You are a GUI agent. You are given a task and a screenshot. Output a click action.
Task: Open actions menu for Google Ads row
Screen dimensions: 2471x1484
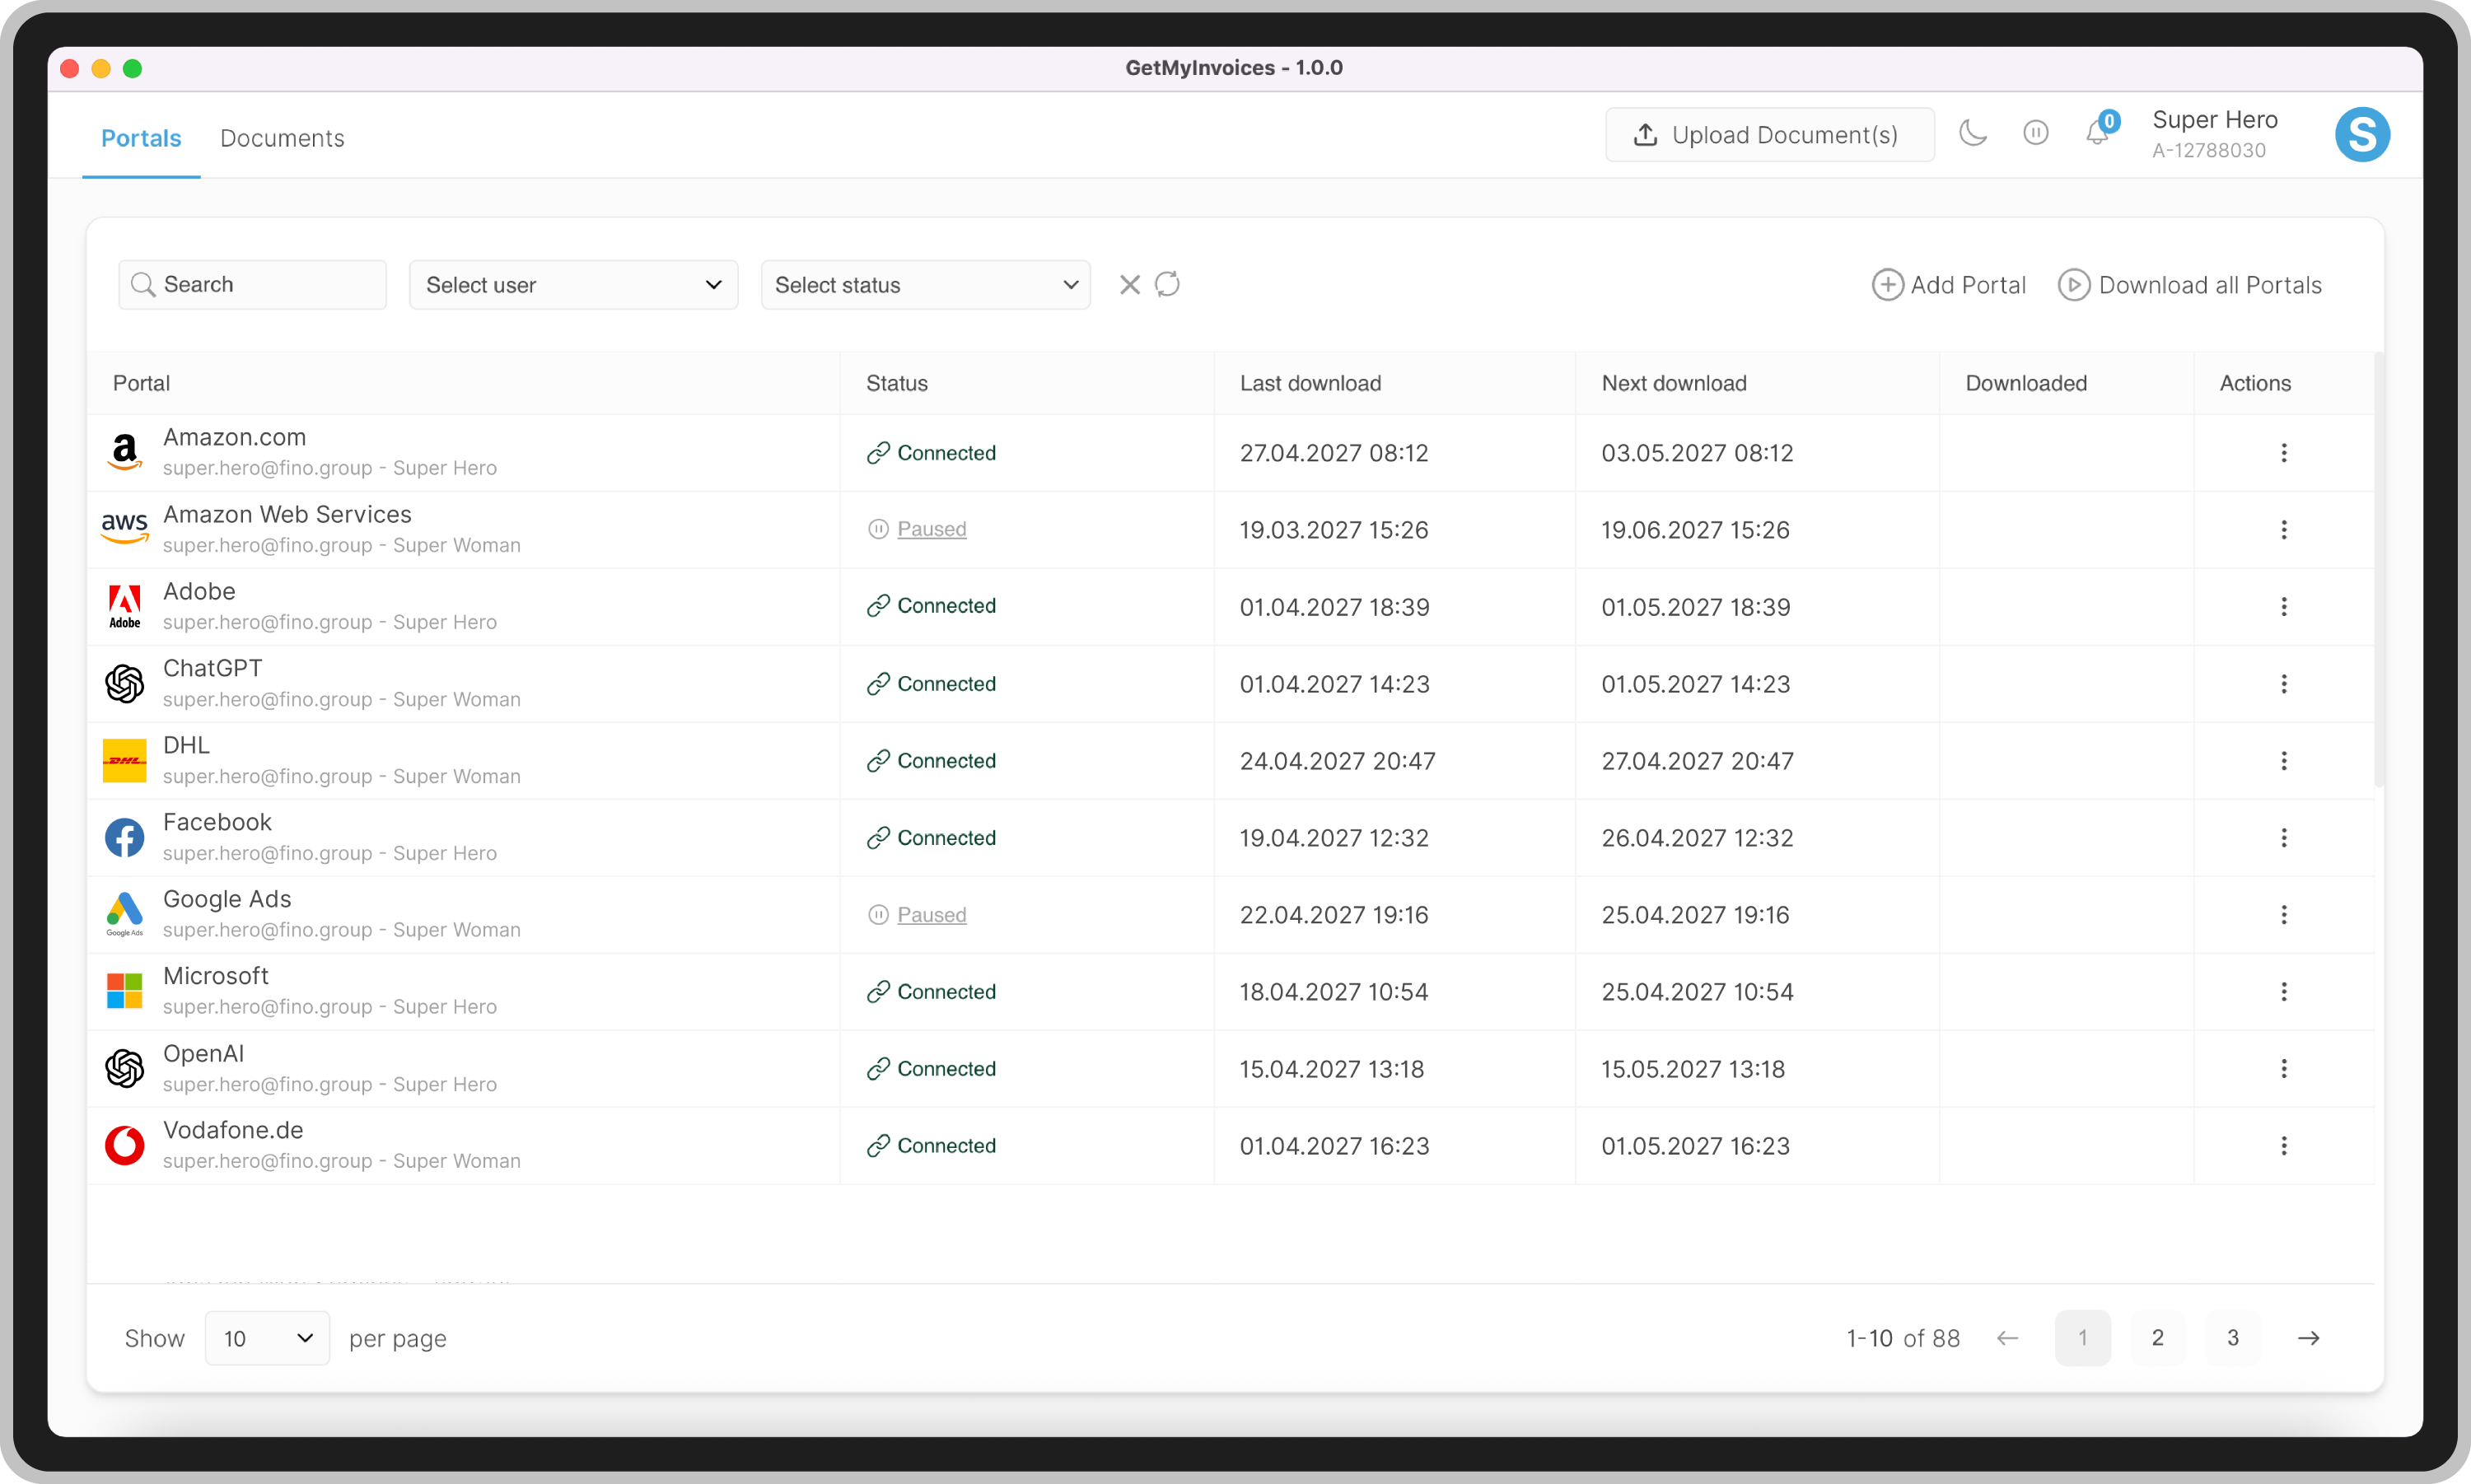2283,915
